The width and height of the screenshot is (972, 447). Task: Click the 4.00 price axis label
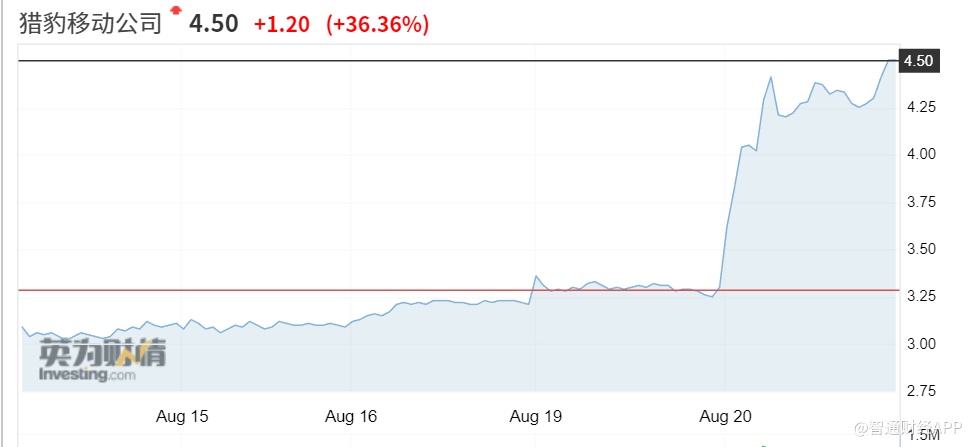tap(919, 154)
